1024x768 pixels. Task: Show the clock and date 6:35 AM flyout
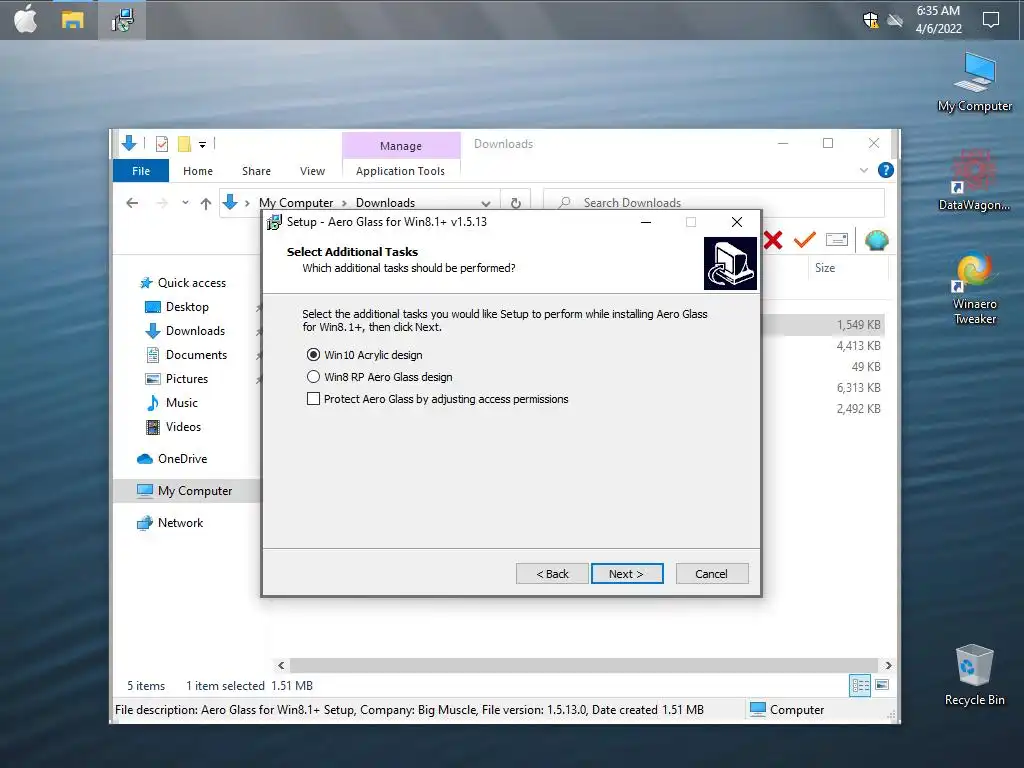tap(938, 20)
